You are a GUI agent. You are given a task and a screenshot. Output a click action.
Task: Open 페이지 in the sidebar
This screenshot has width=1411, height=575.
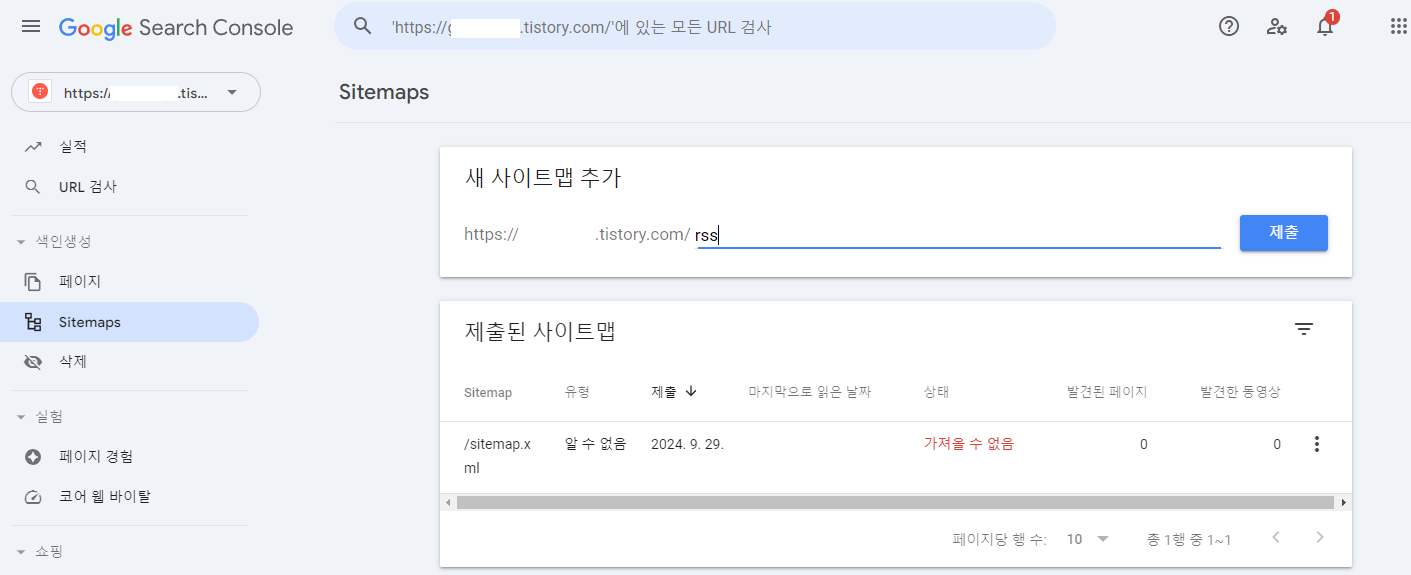[130, 282]
